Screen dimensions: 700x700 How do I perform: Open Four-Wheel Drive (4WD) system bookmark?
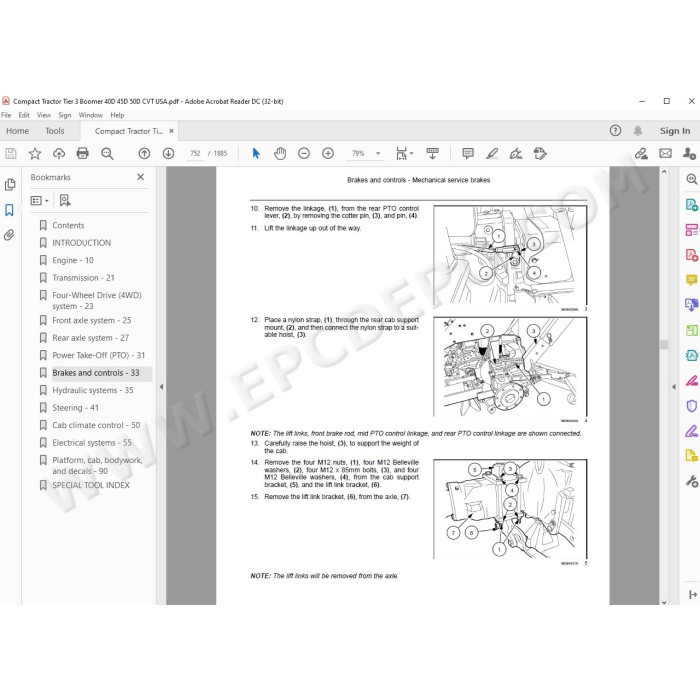(x=97, y=300)
